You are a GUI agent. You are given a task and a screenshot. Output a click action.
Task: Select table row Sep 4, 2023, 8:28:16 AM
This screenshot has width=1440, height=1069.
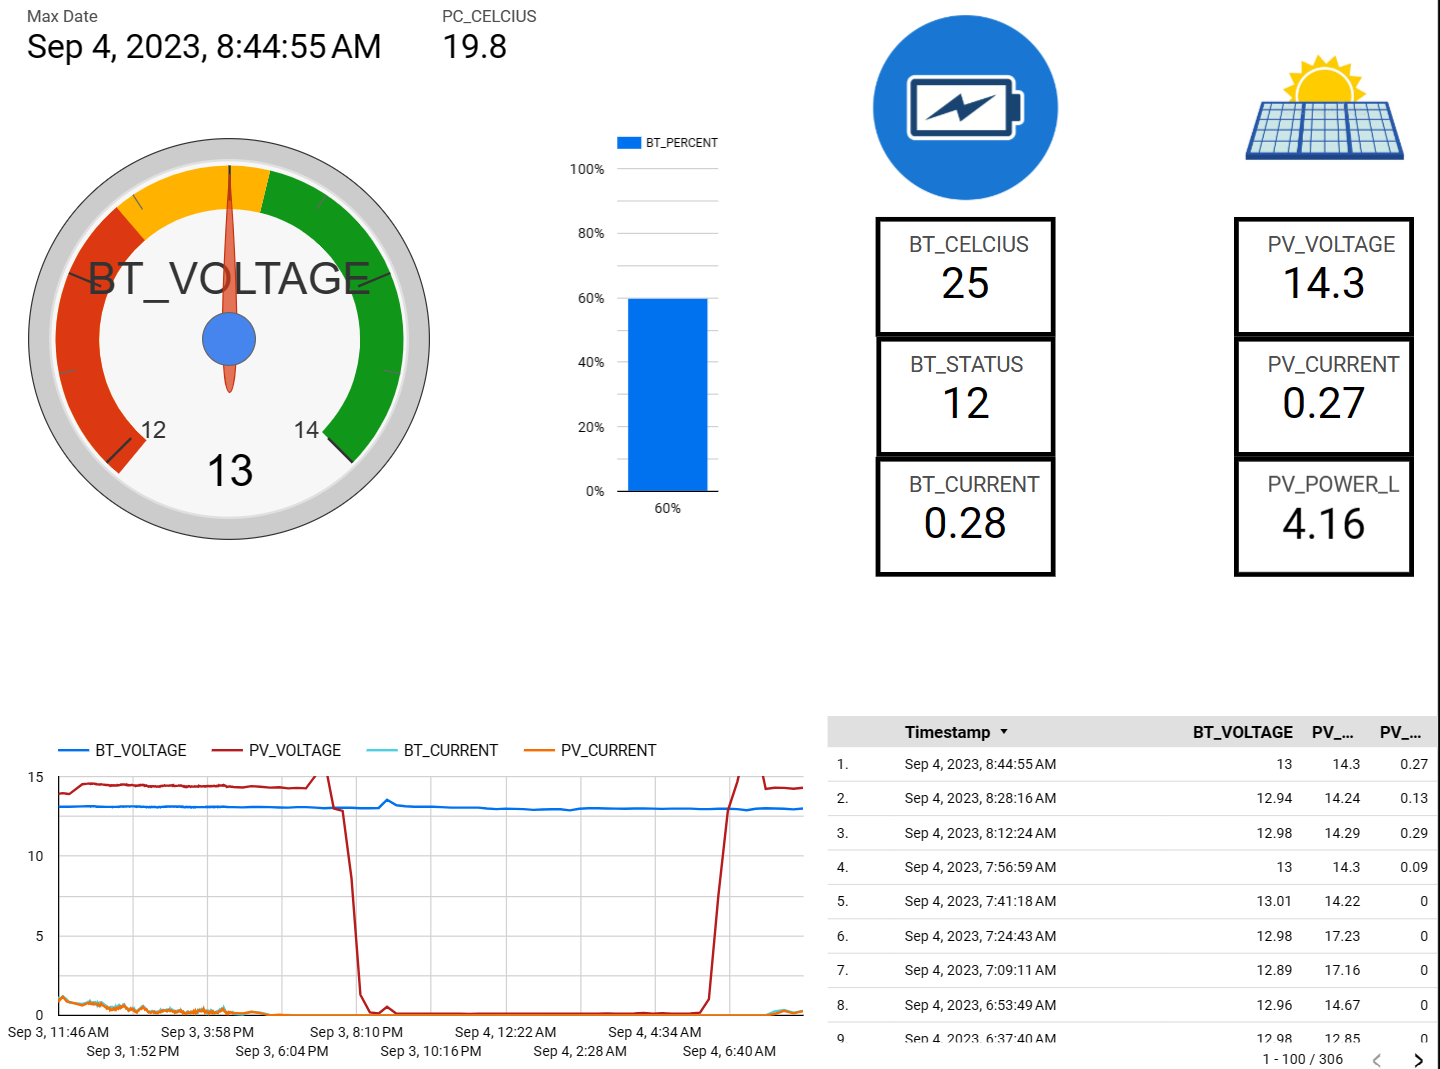(x=1132, y=798)
